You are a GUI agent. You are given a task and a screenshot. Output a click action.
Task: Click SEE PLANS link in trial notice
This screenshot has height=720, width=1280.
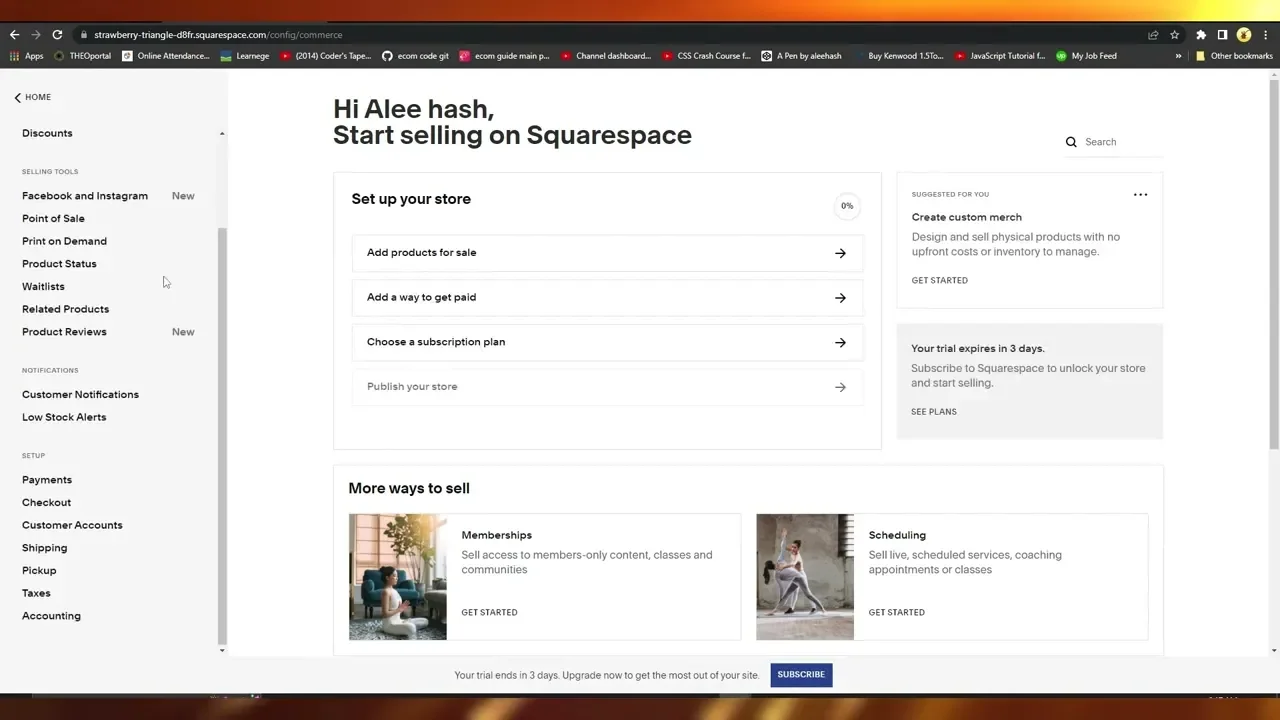(x=934, y=412)
